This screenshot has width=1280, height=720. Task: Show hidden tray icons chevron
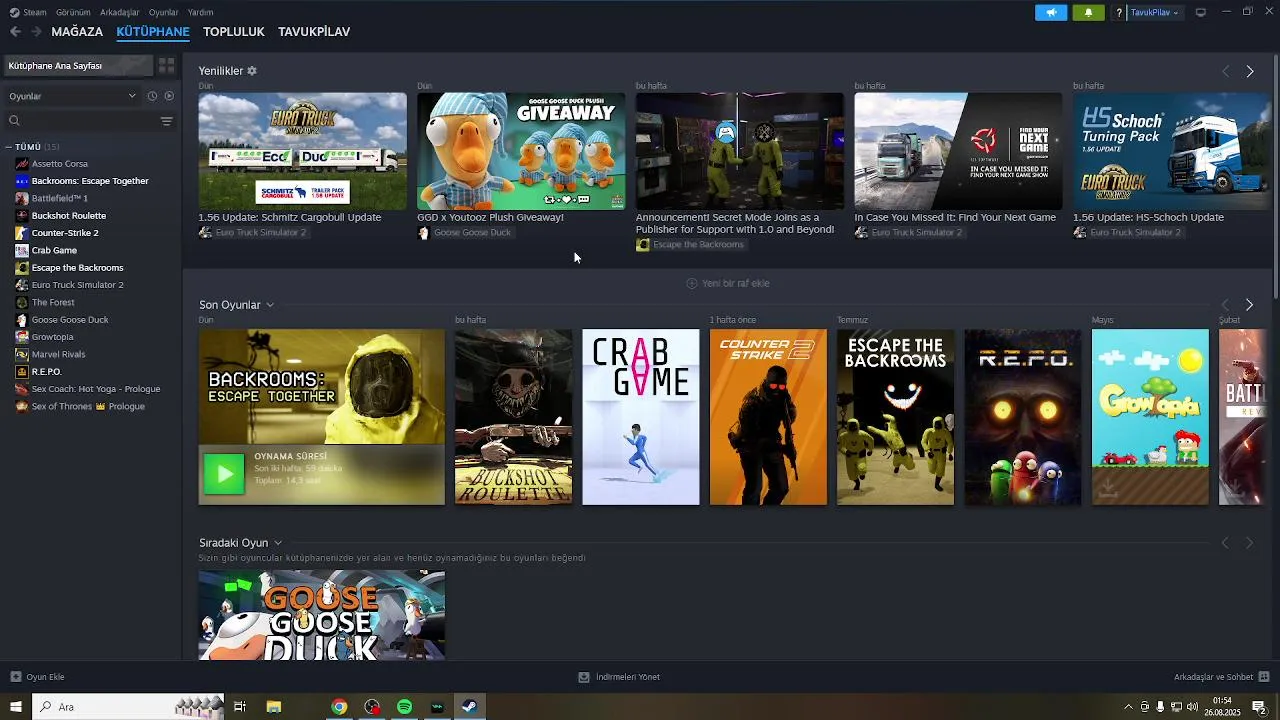coord(1129,707)
